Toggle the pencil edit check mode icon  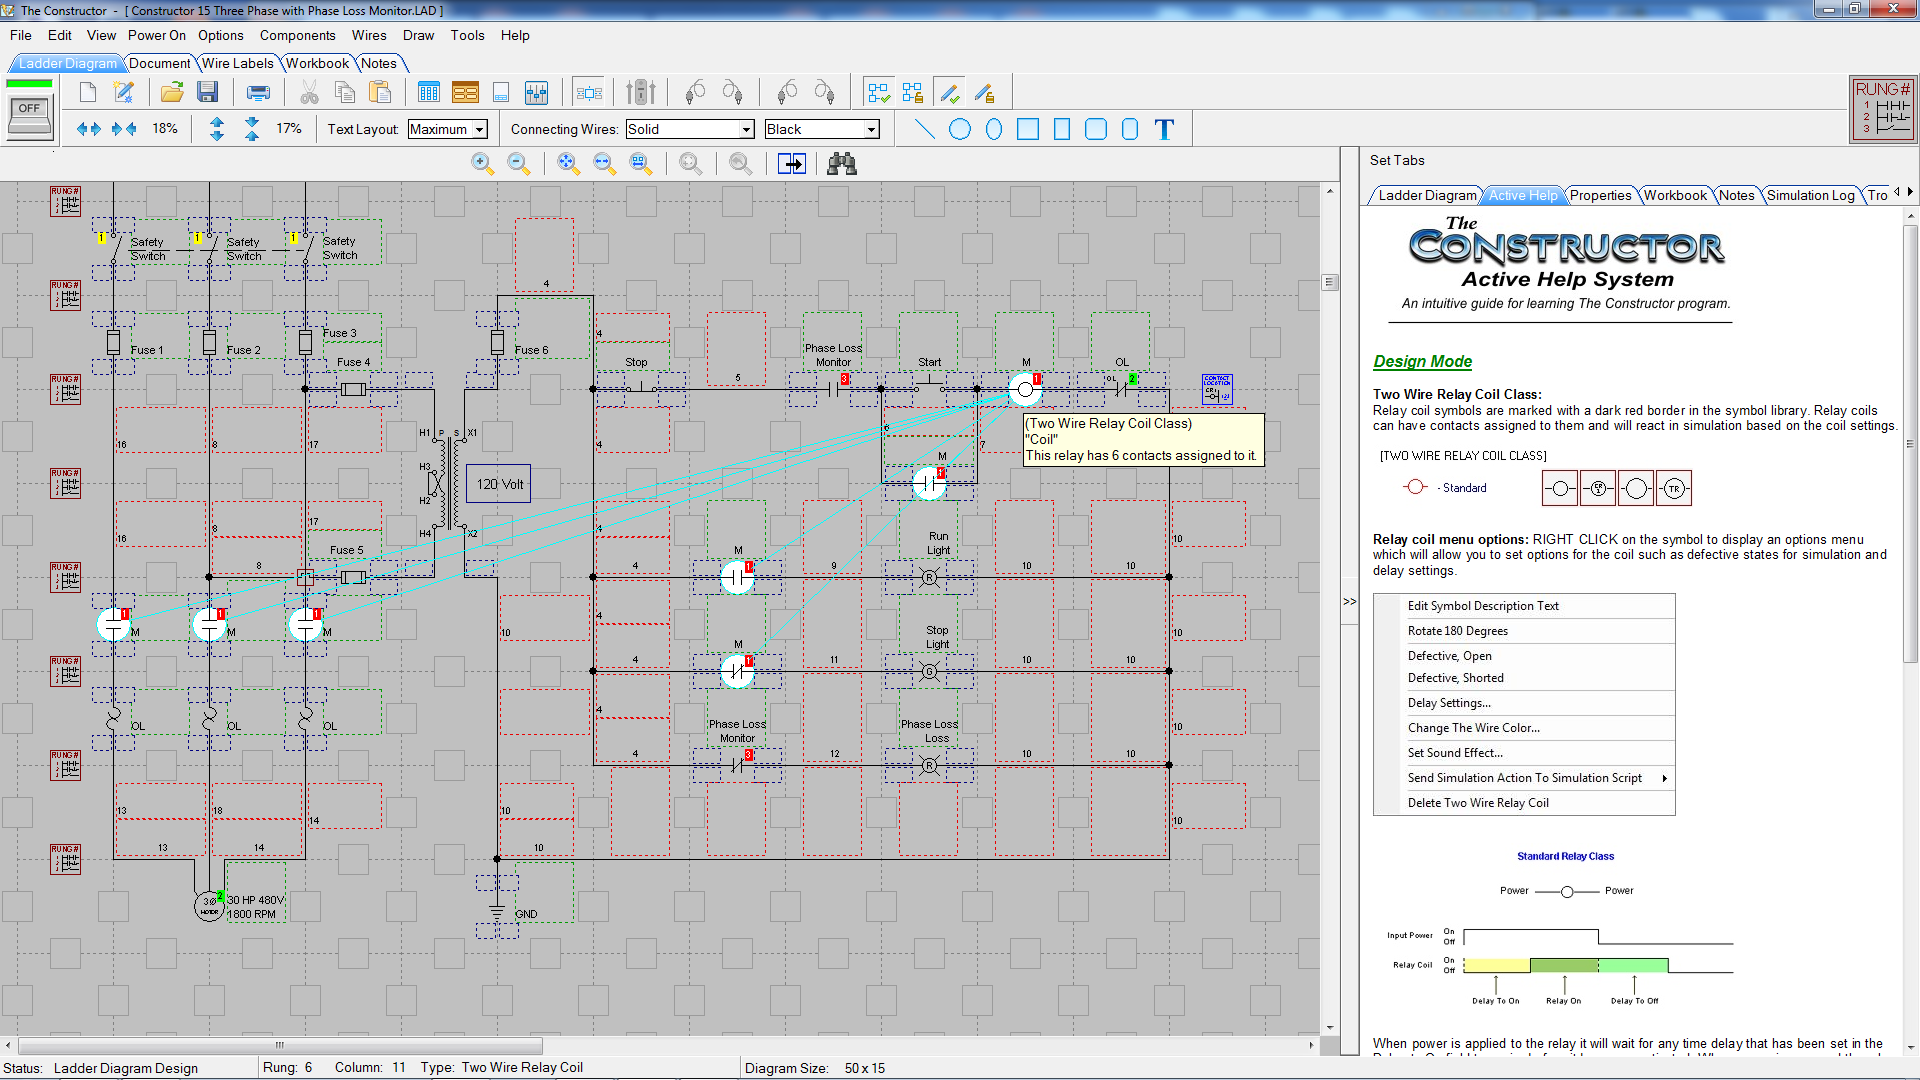coord(950,93)
